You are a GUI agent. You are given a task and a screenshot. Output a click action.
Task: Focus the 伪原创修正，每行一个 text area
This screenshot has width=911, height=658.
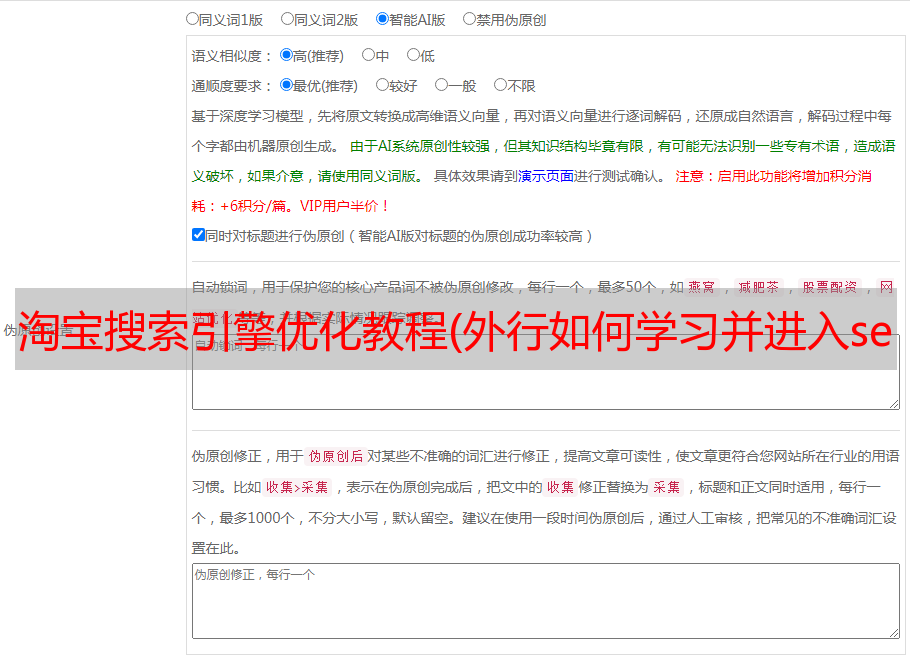[546, 601]
